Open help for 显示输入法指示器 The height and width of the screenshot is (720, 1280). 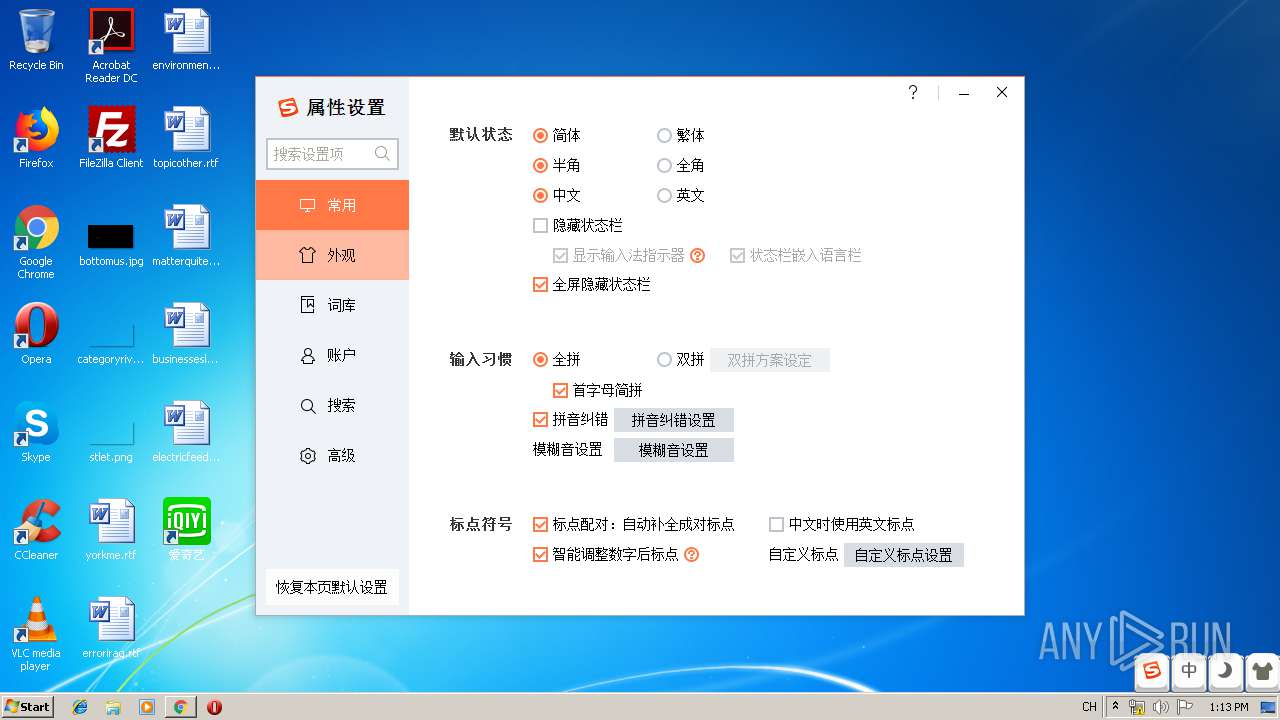click(698, 255)
